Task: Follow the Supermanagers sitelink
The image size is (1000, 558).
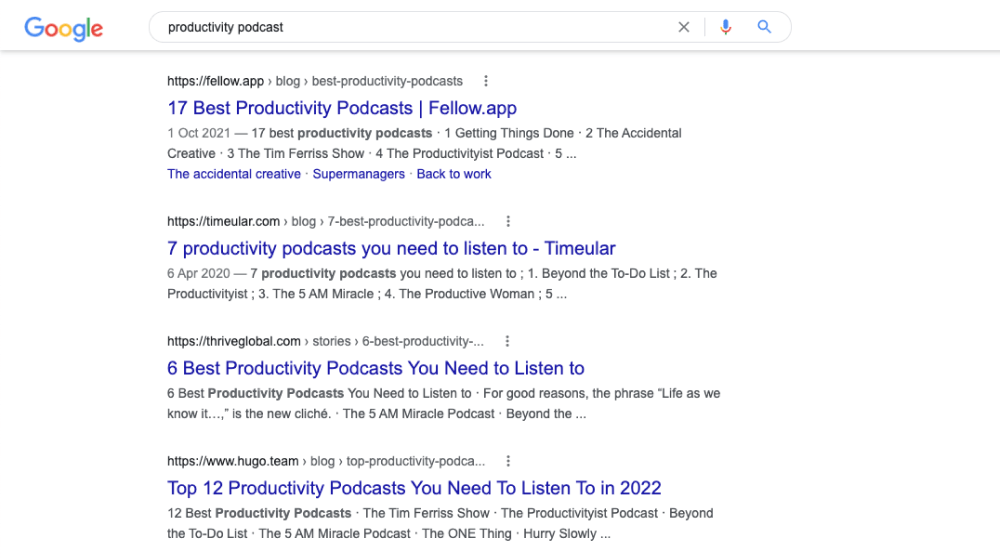Action: 358,174
